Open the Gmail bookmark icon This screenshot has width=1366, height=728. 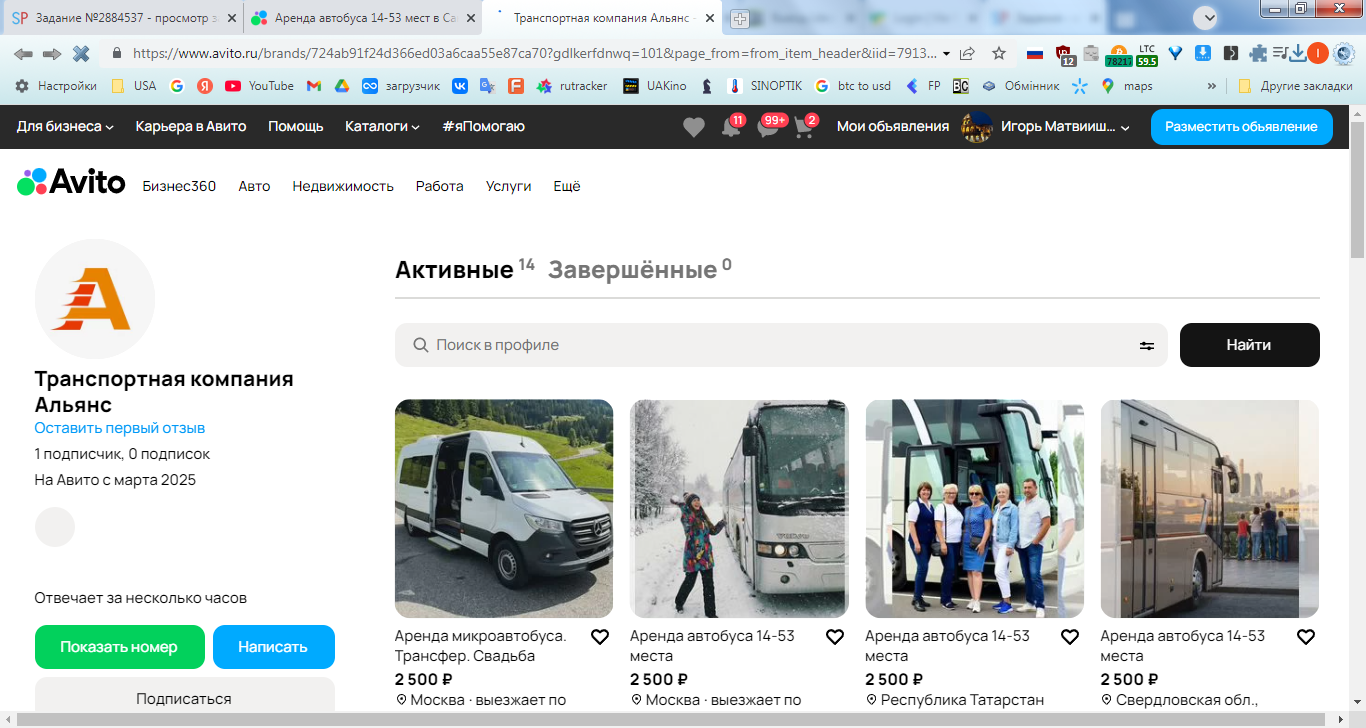point(314,86)
